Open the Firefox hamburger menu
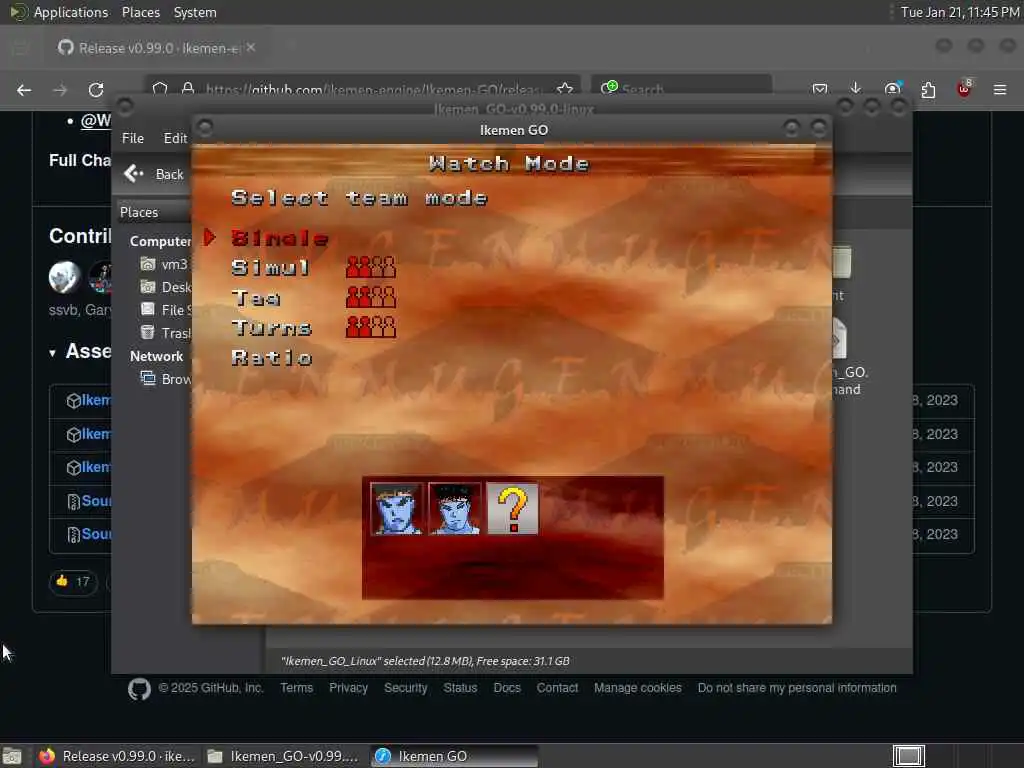 click(1000, 89)
